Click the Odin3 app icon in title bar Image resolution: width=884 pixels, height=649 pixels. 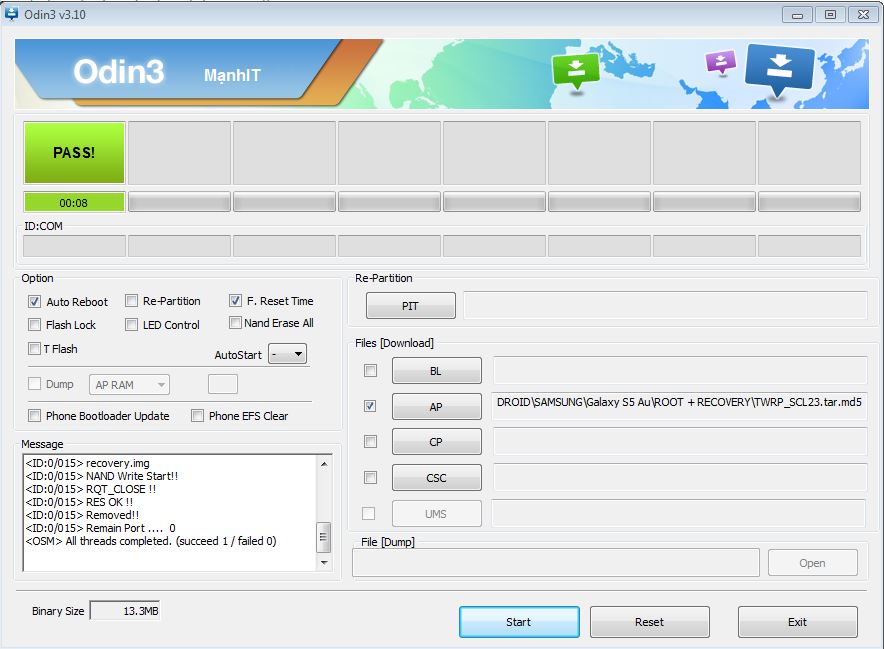click(x=11, y=13)
